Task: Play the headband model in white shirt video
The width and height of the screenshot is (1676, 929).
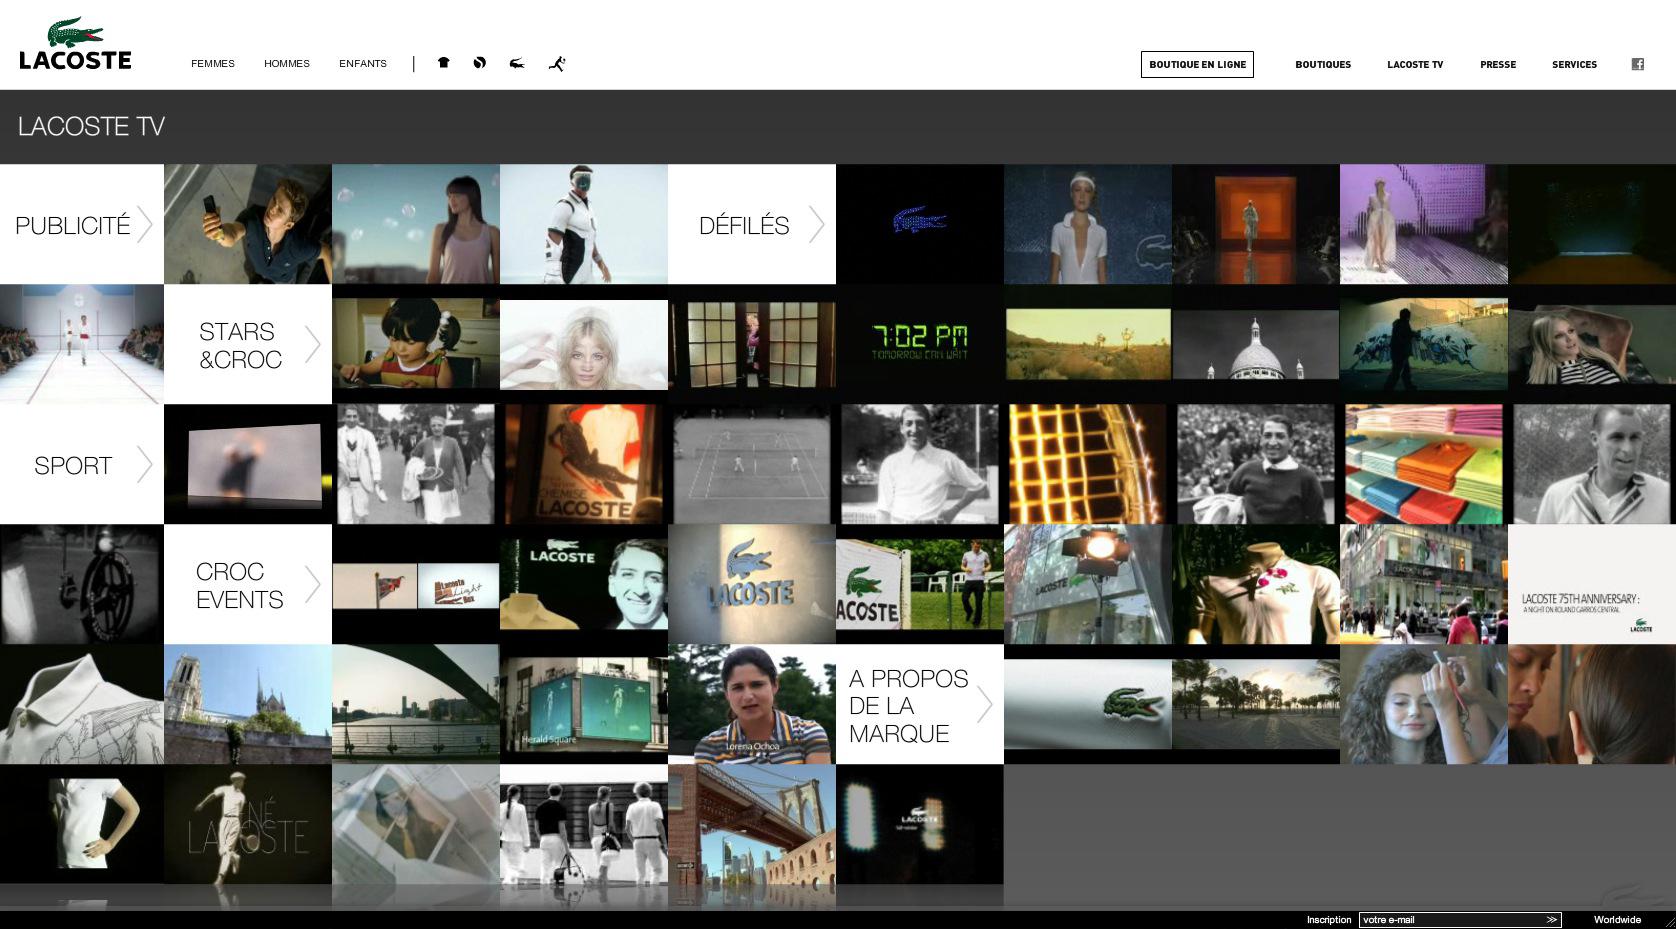Action: [1088, 224]
